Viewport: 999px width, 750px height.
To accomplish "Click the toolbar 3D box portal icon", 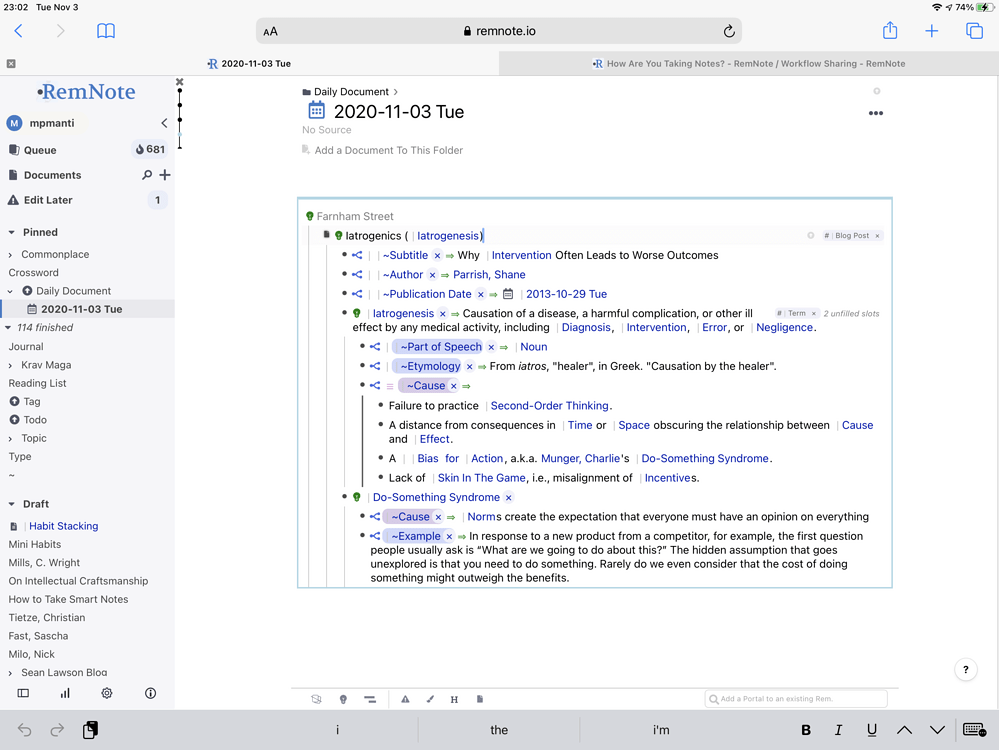I will pyautogui.click(x=316, y=699).
